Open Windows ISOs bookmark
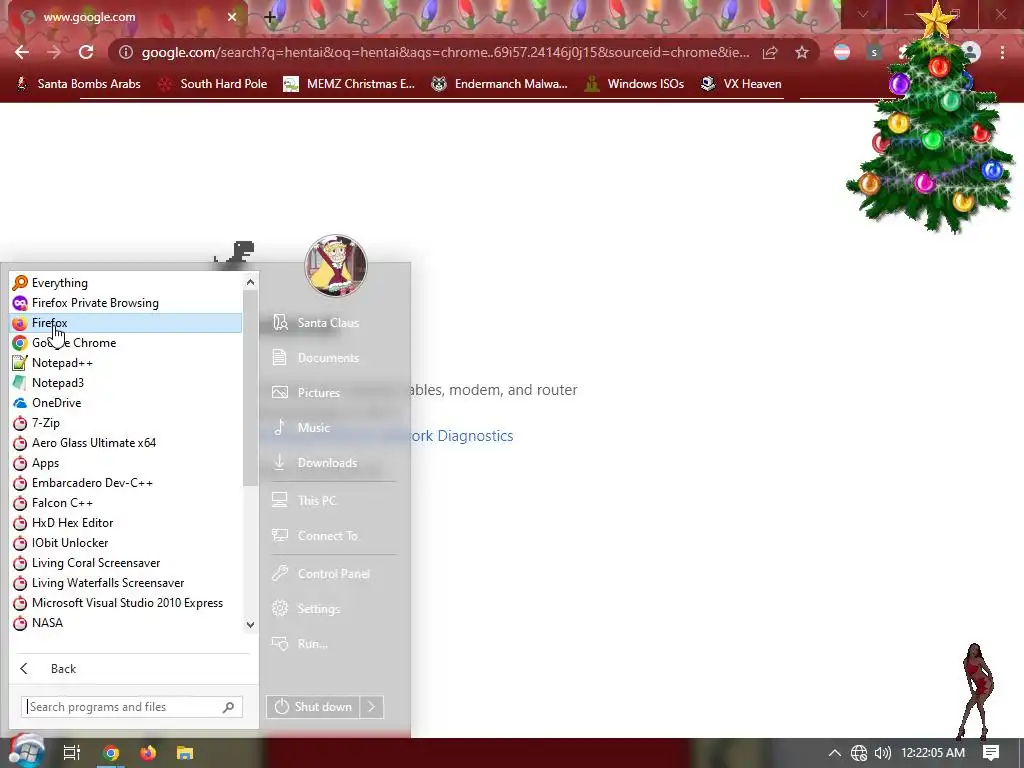 click(635, 84)
